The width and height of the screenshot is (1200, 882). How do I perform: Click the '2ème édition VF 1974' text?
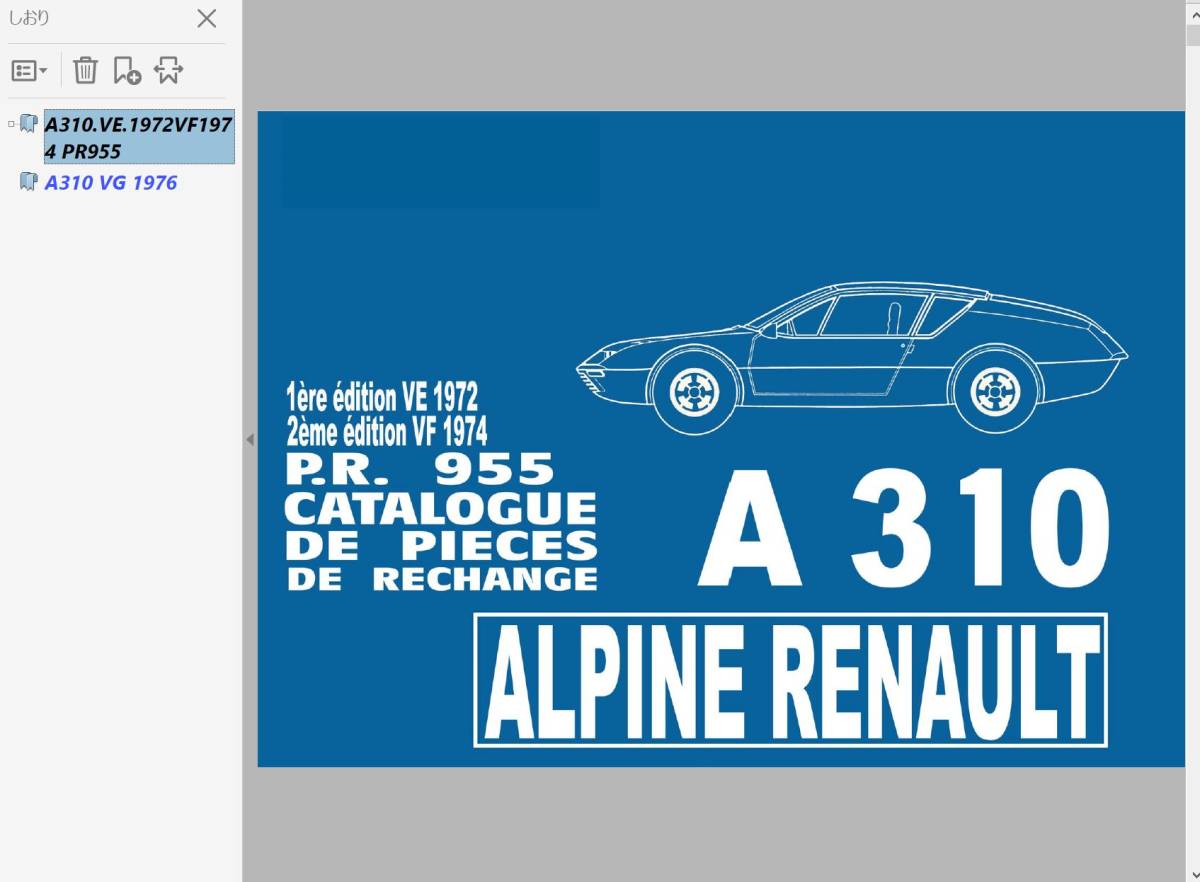tap(386, 432)
